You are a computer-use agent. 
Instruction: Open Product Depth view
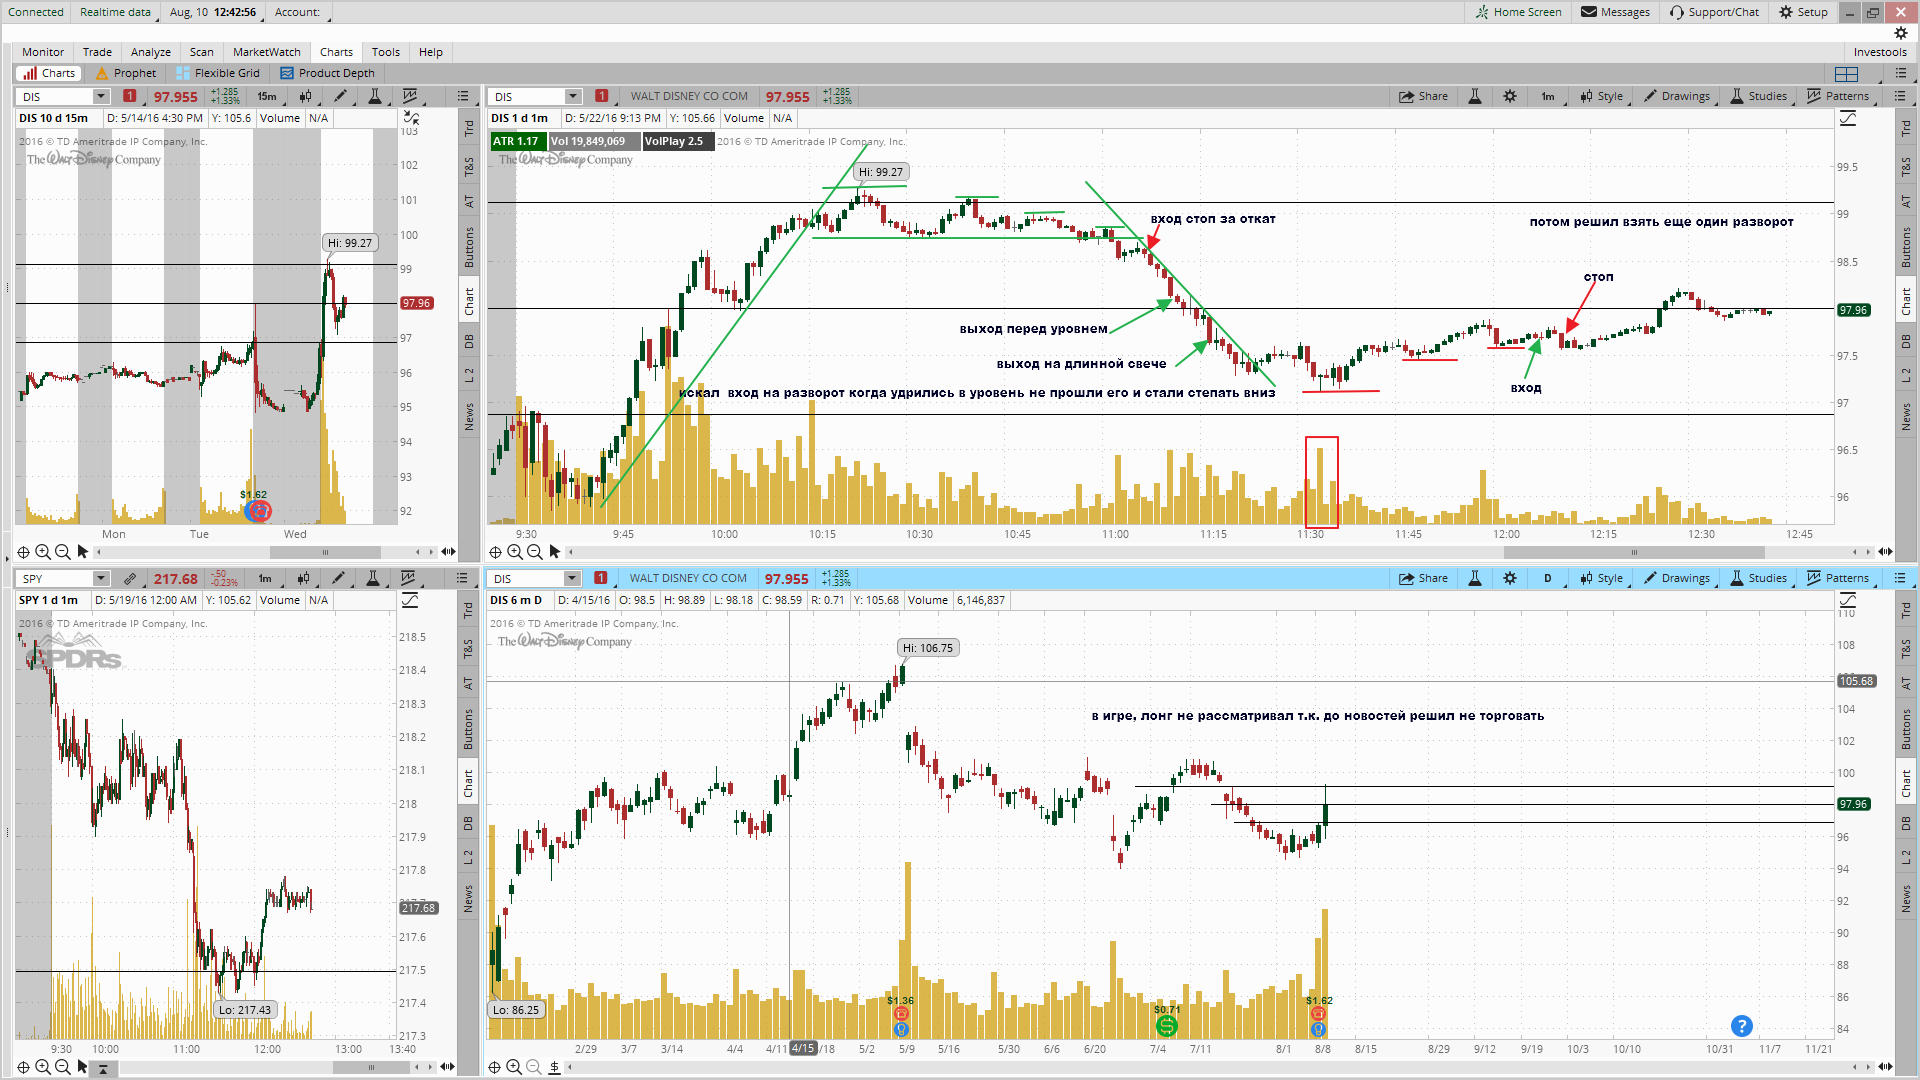point(328,73)
